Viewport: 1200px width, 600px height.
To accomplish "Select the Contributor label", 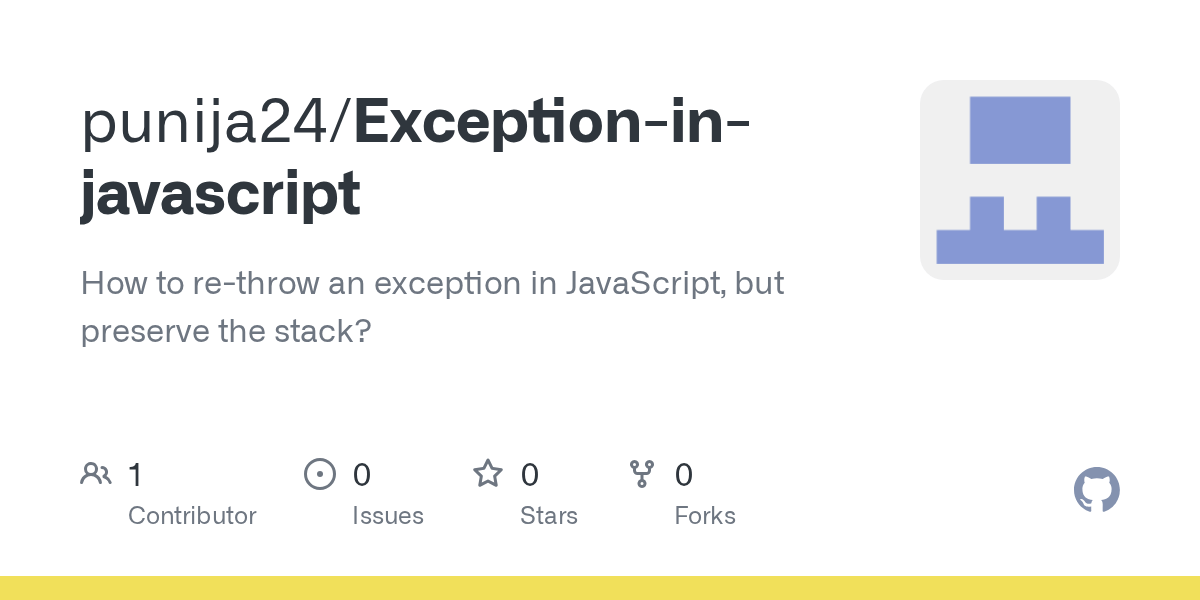I will coord(192,516).
